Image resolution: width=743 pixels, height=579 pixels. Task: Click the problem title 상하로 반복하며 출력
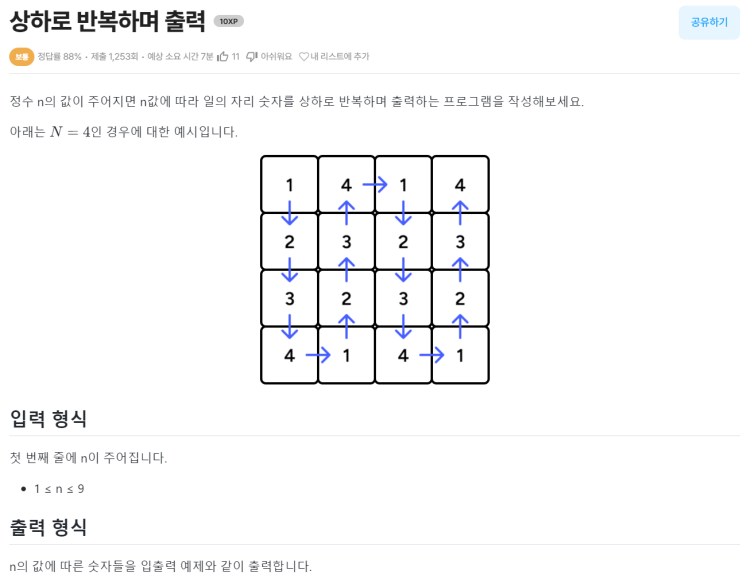107,21
